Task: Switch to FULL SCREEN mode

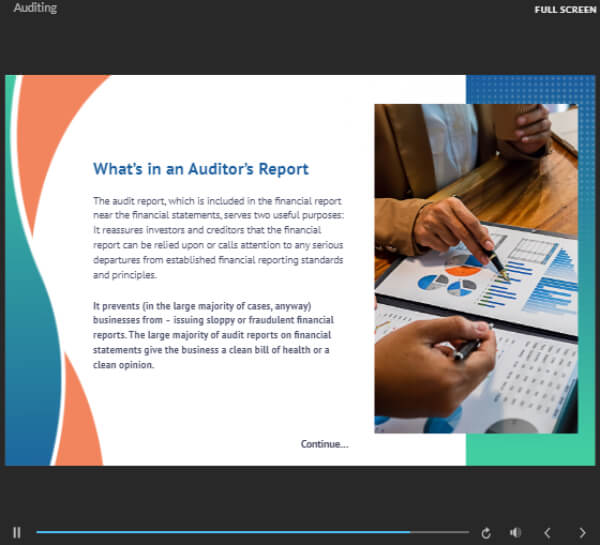Action: [565, 10]
